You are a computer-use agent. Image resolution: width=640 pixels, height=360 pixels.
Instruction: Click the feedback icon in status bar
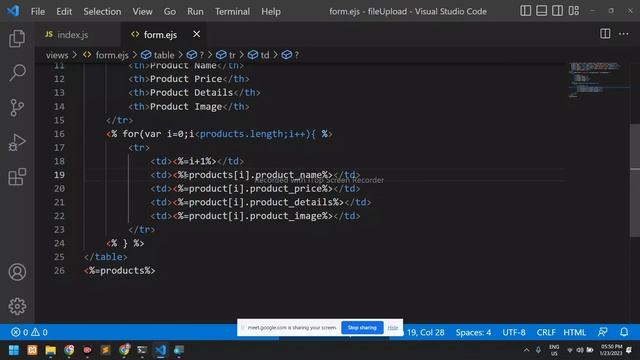tap(603, 332)
